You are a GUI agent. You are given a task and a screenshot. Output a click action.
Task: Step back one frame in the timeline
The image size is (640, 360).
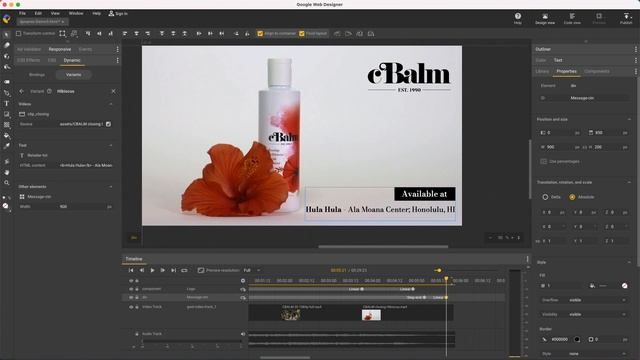[142, 270]
